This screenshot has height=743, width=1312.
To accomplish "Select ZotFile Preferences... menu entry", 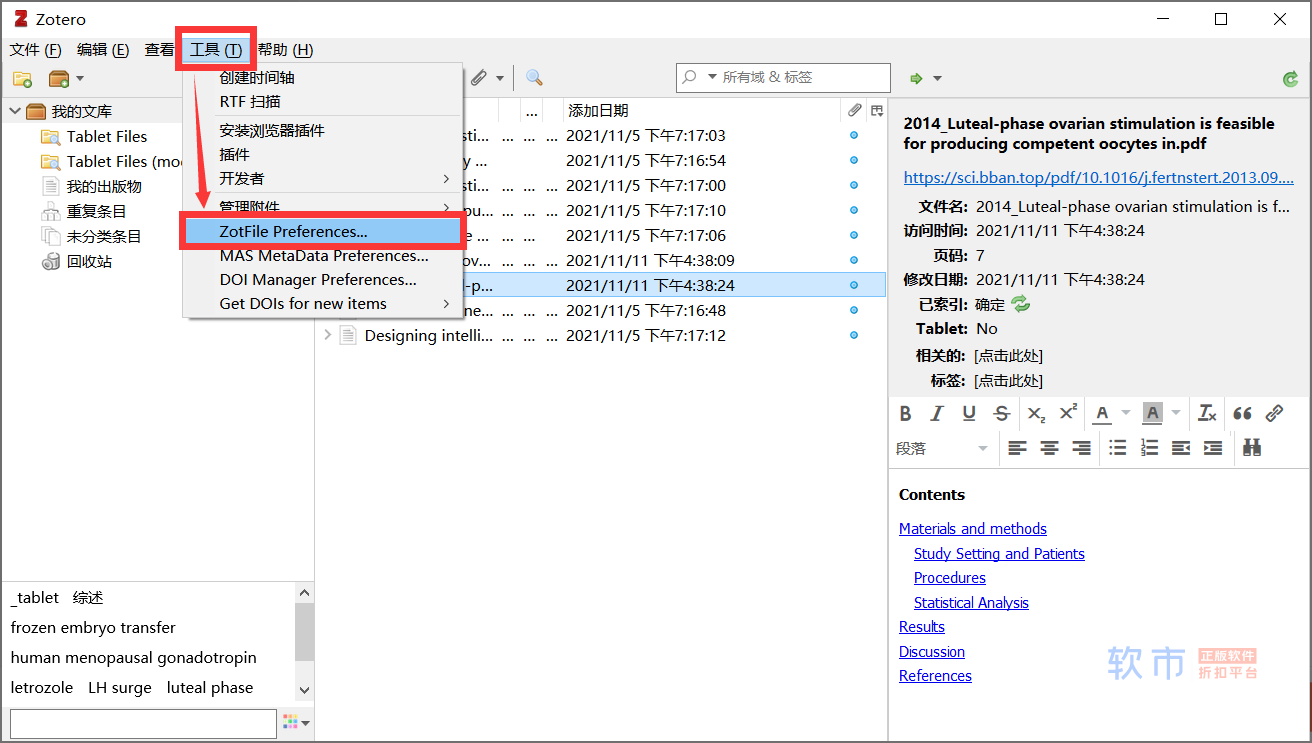I will point(322,231).
